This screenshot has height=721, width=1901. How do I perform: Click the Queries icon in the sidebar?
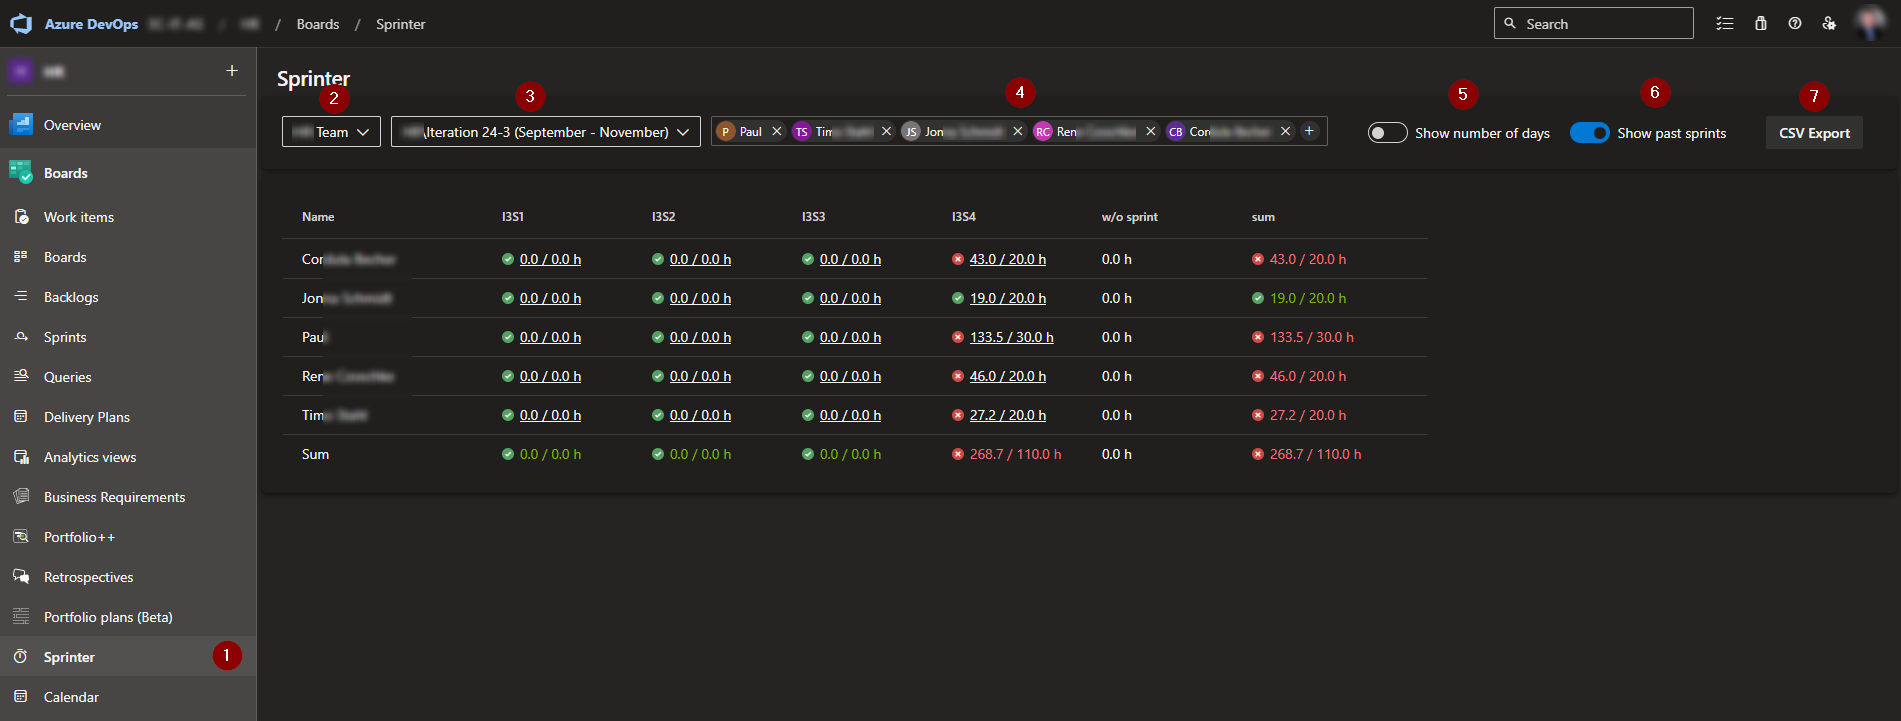(x=21, y=377)
